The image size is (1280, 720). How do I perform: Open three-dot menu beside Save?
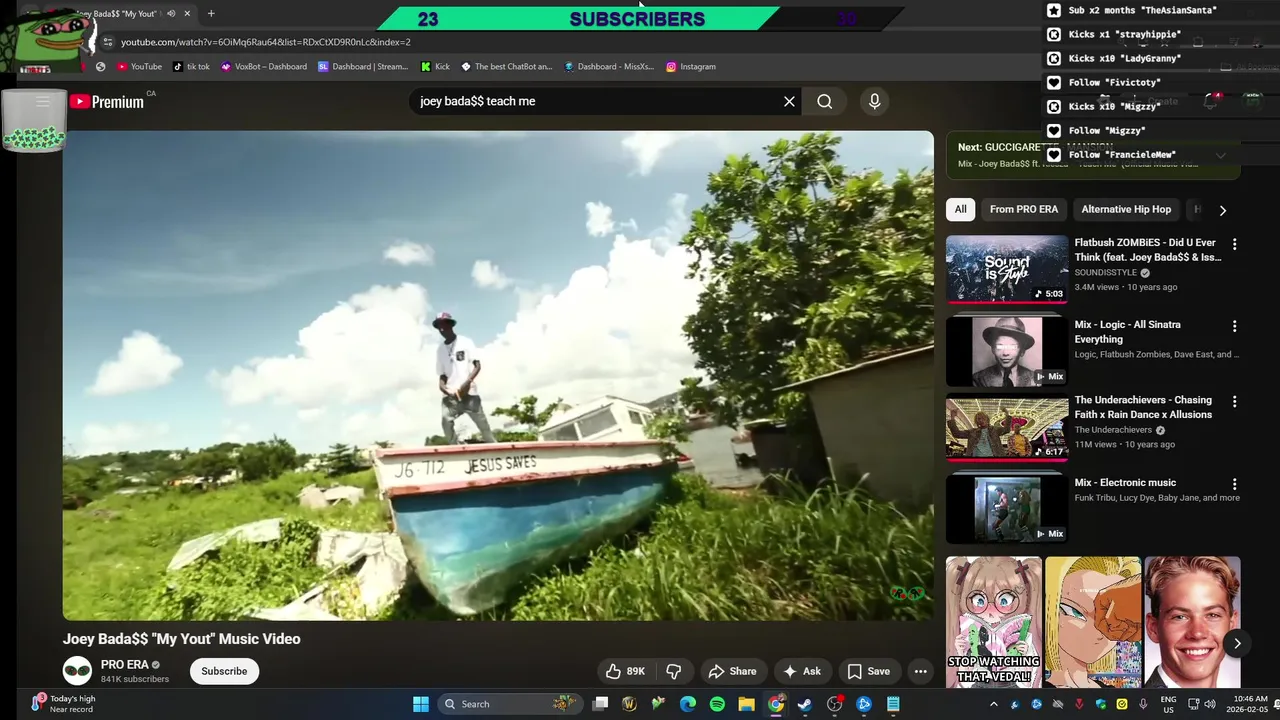920,671
